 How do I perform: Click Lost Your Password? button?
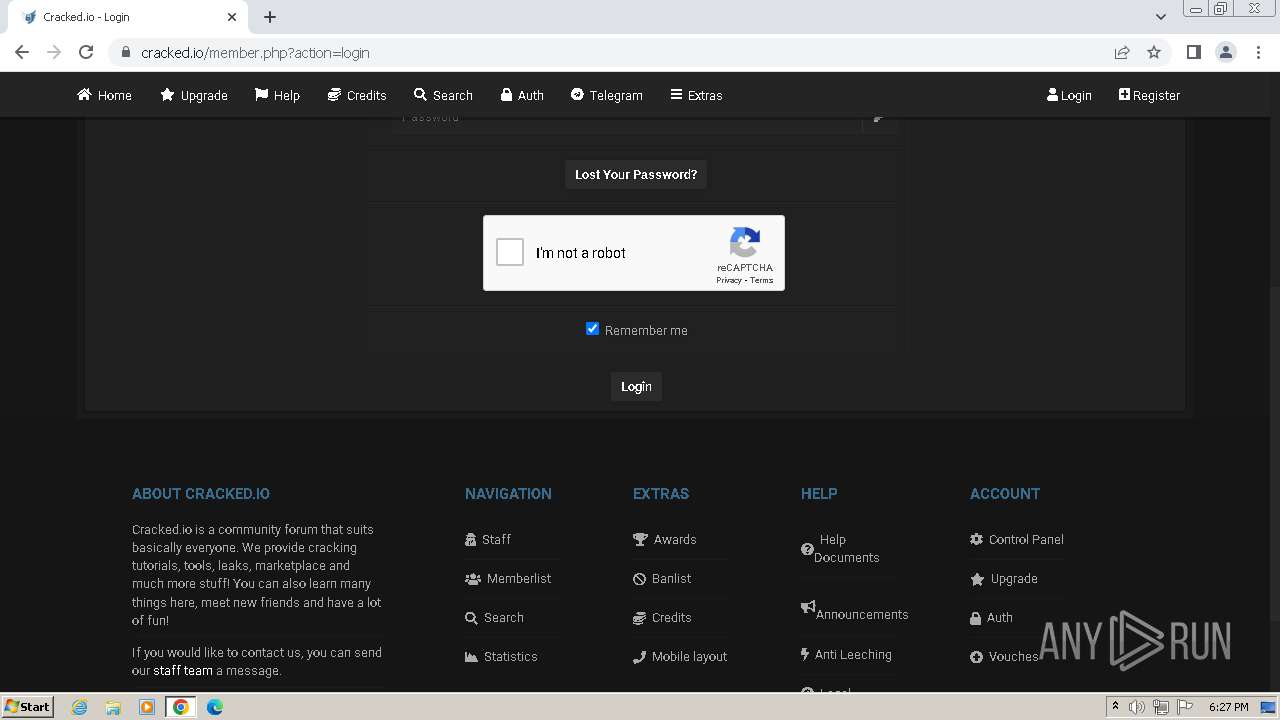coord(636,174)
